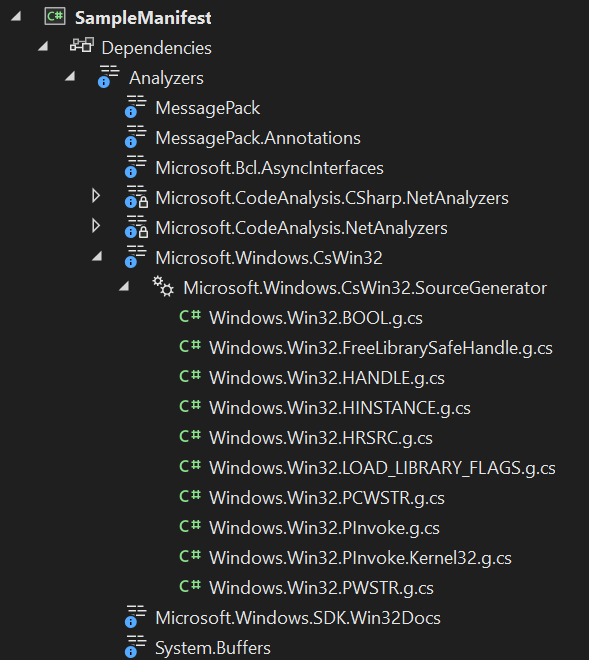
Task: Select the Microsoft.Windows.SDK.Win32Docs item
Action: [298, 618]
